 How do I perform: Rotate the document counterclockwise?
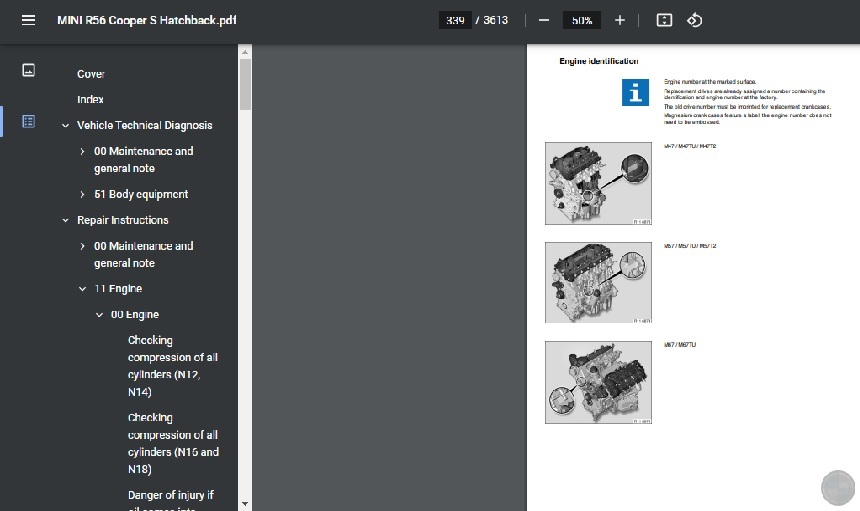(694, 20)
